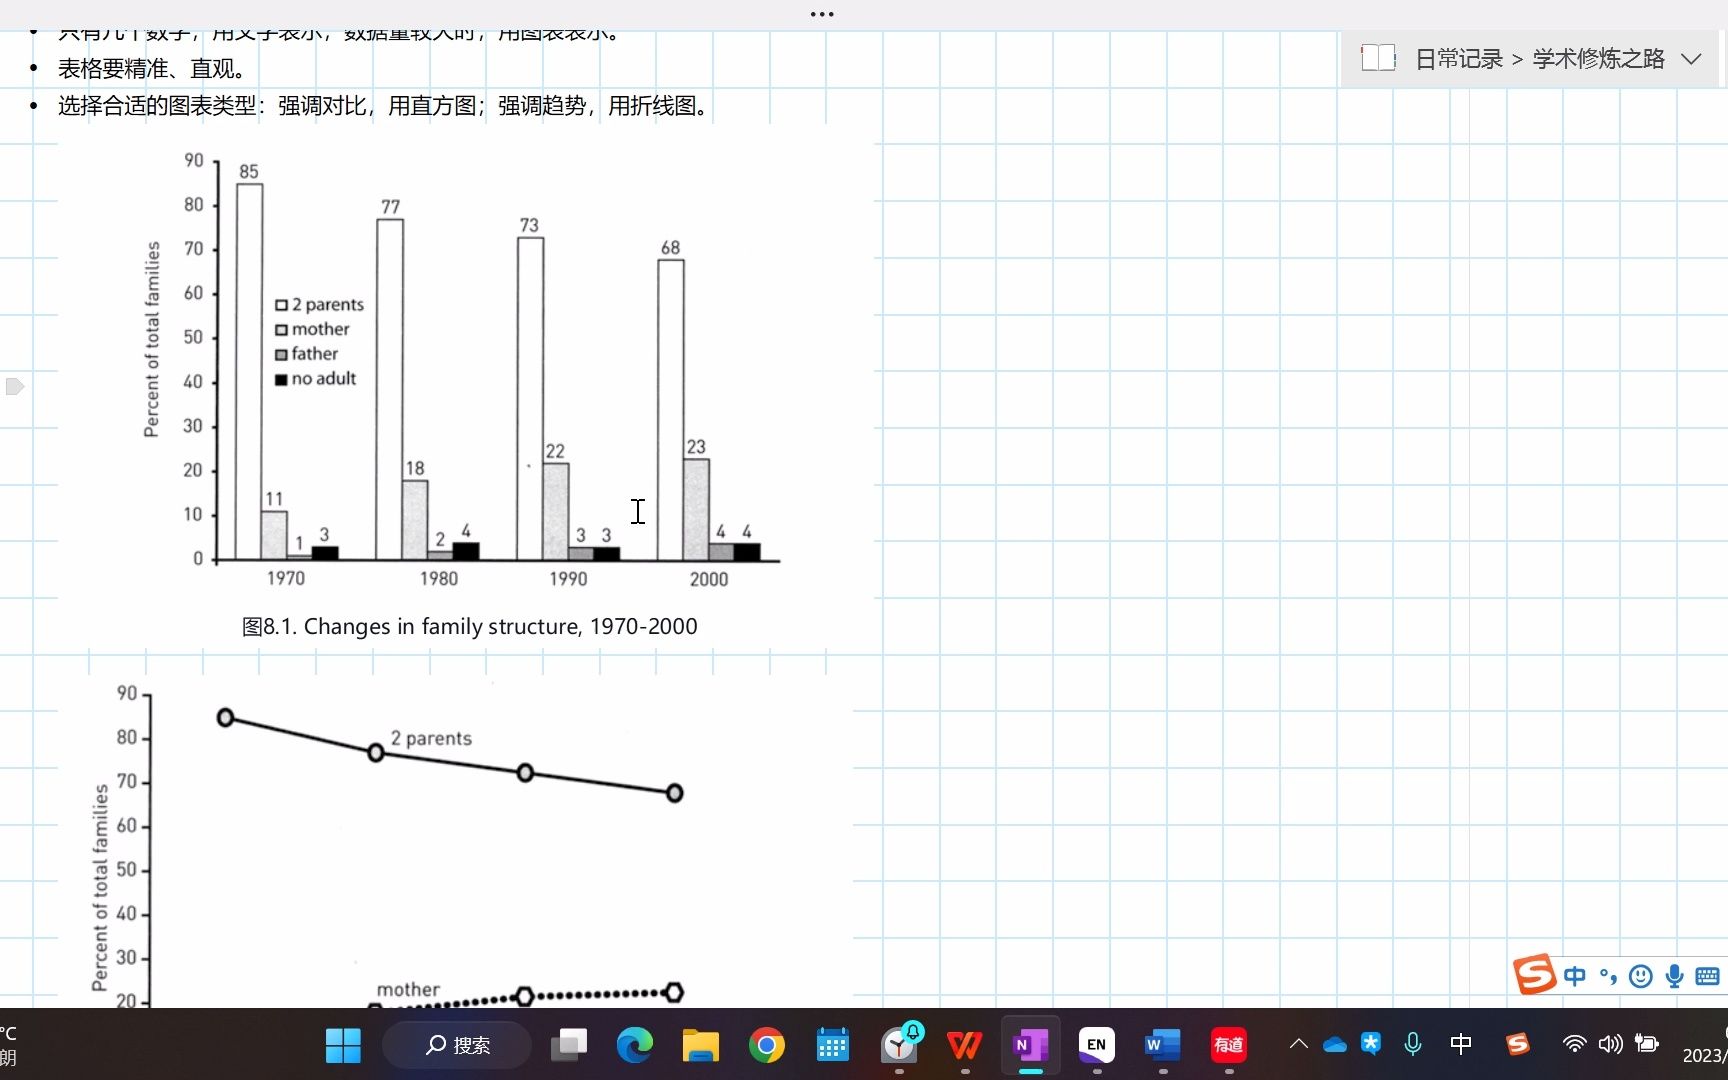Switch to WPS Office on the taskbar
This screenshot has height=1080, width=1728.
(965, 1045)
